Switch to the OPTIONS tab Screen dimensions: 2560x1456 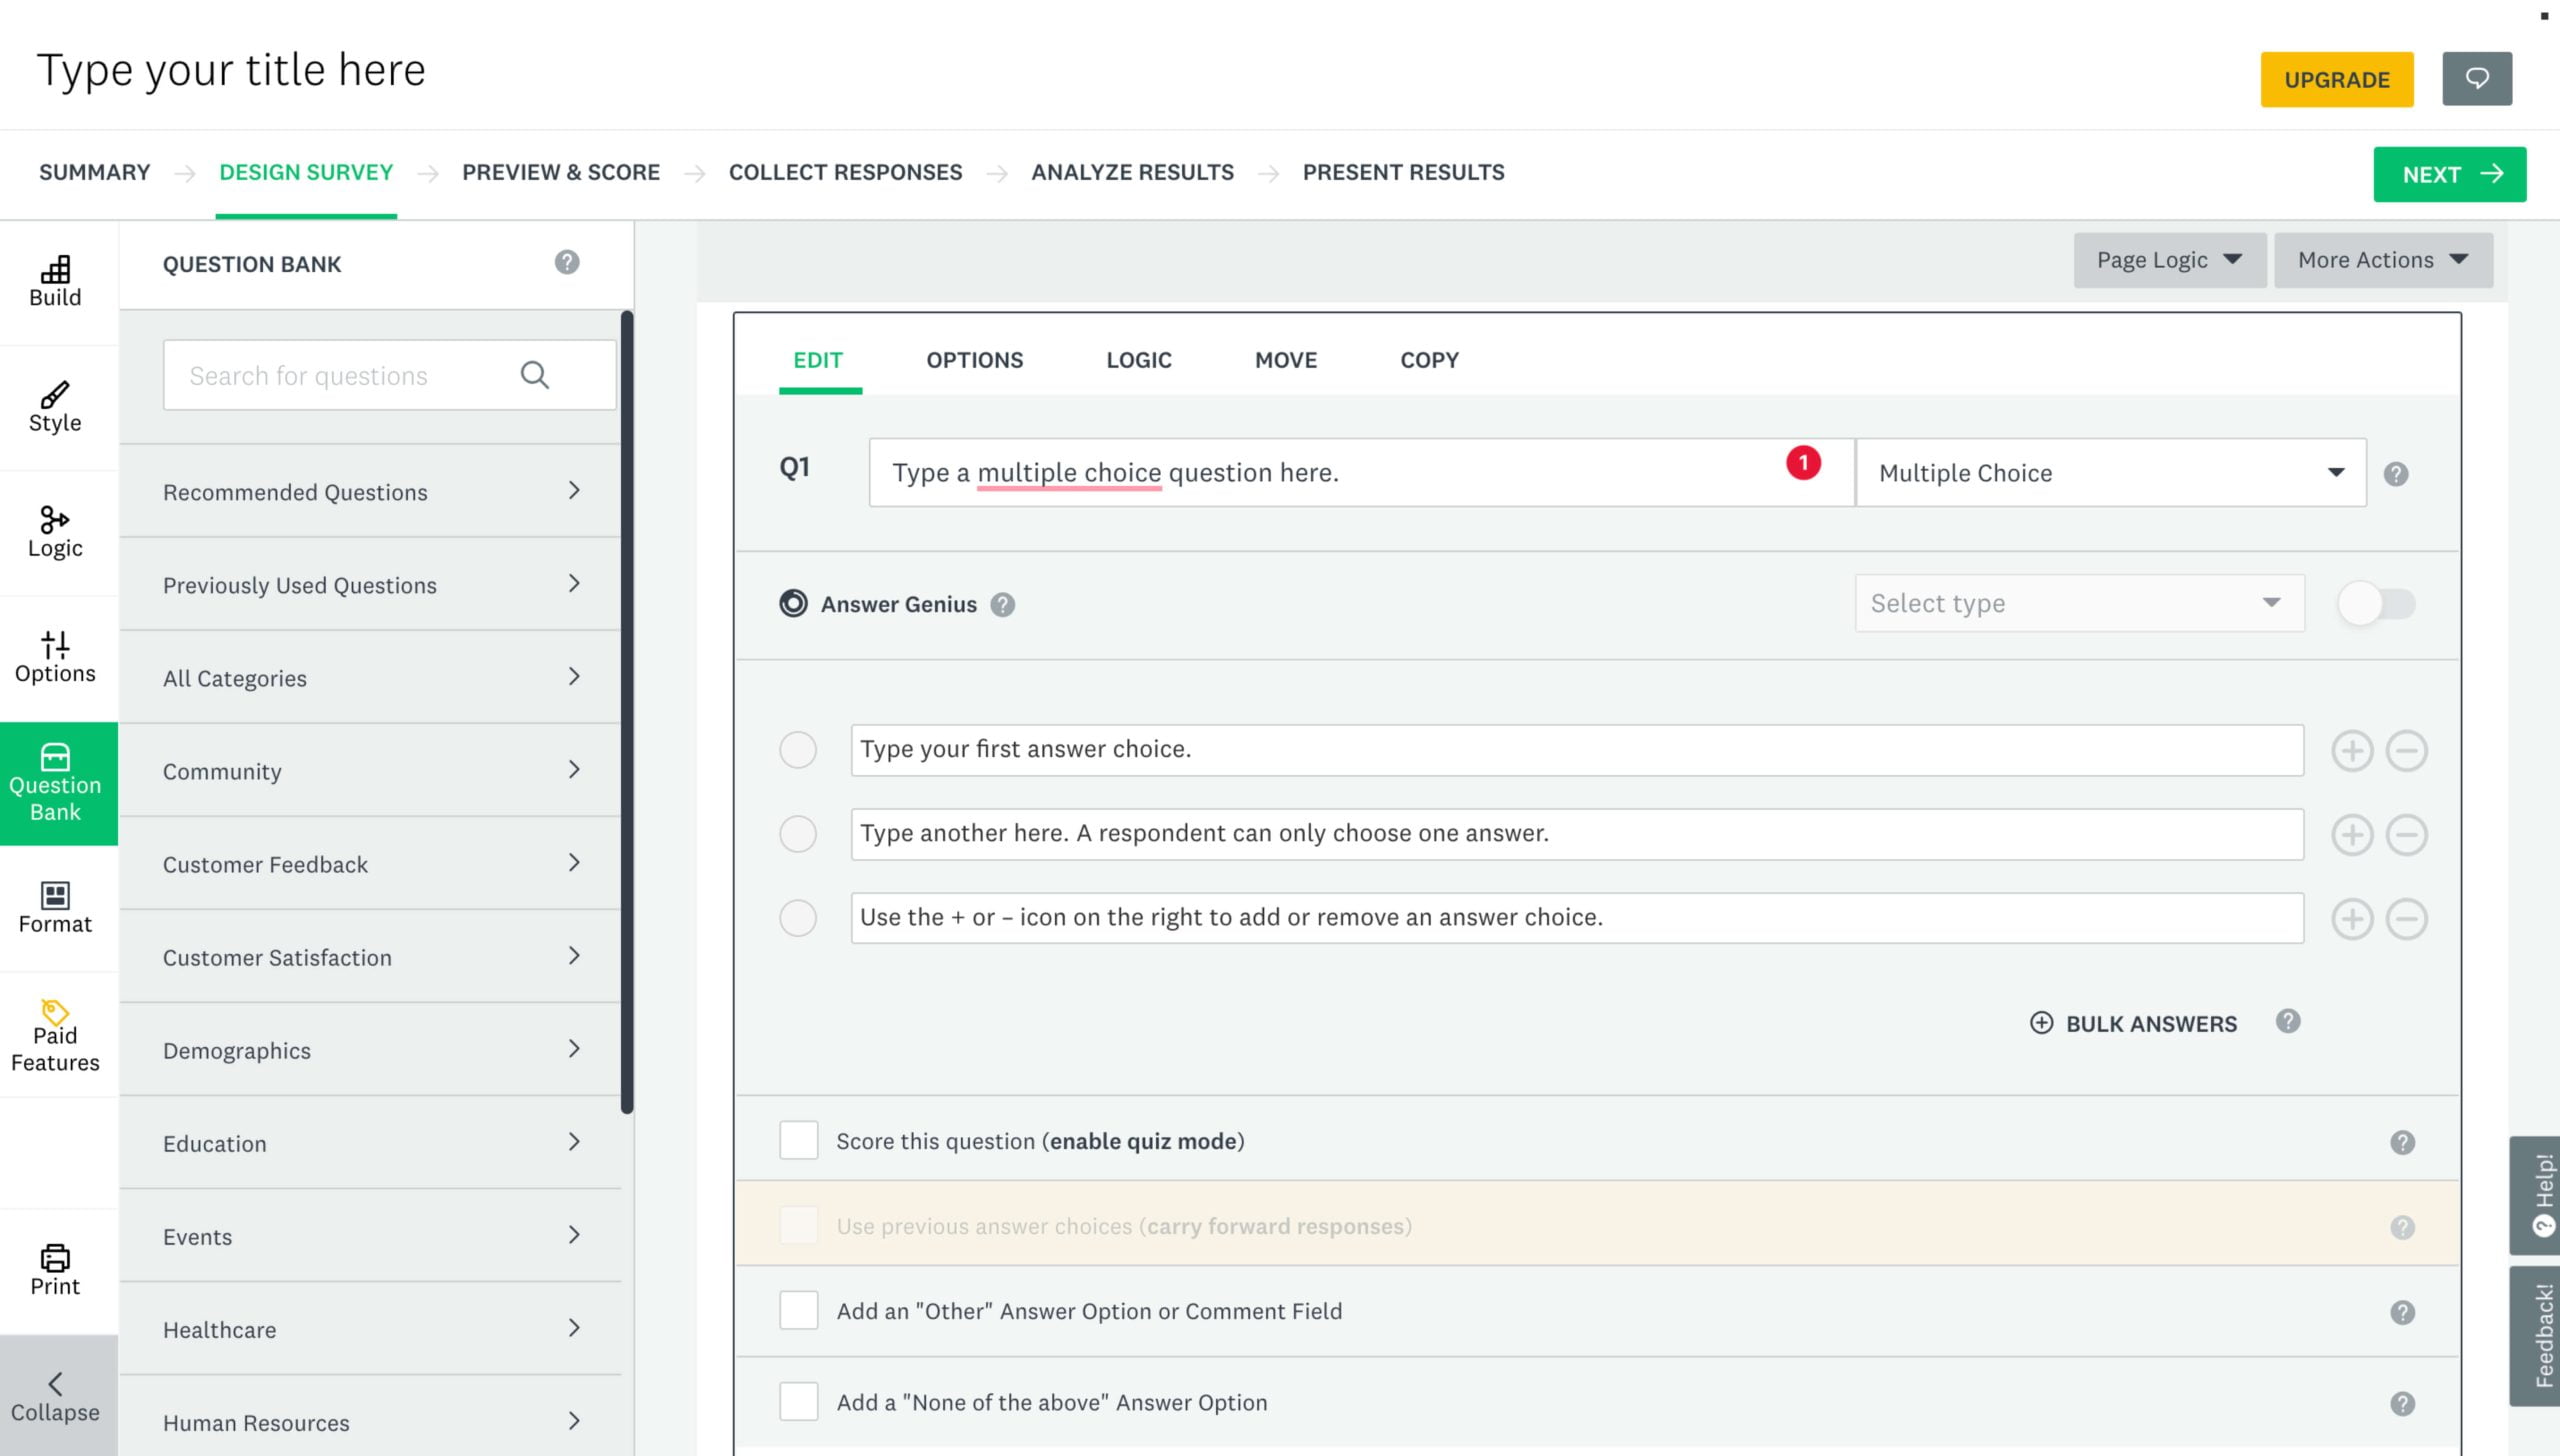click(x=972, y=359)
